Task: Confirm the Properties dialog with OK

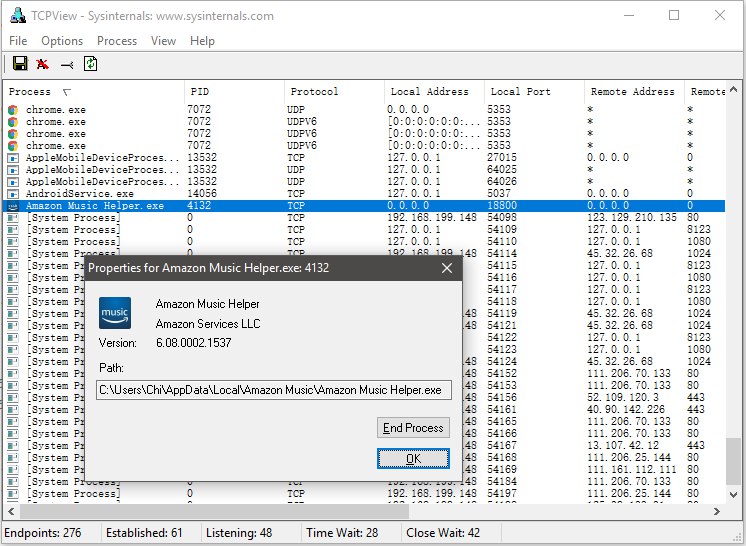Action: click(413, 458)
